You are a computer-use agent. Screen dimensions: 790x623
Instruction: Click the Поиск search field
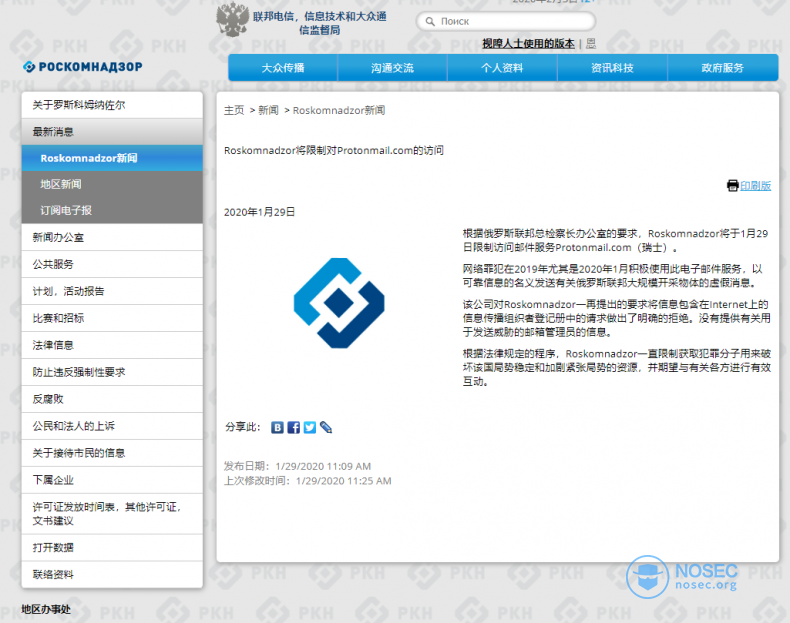pyautogui.click(x=506, y=21)
